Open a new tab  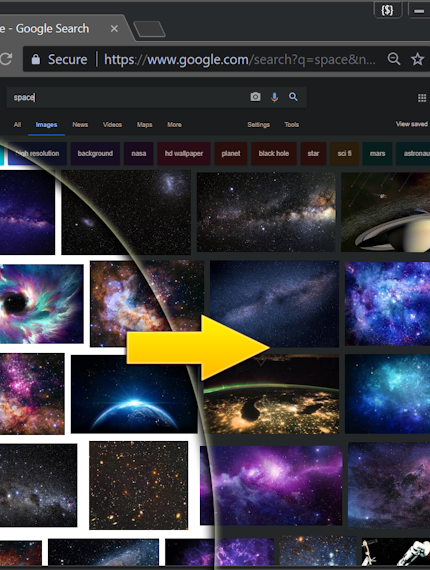[x=149, y=29]
